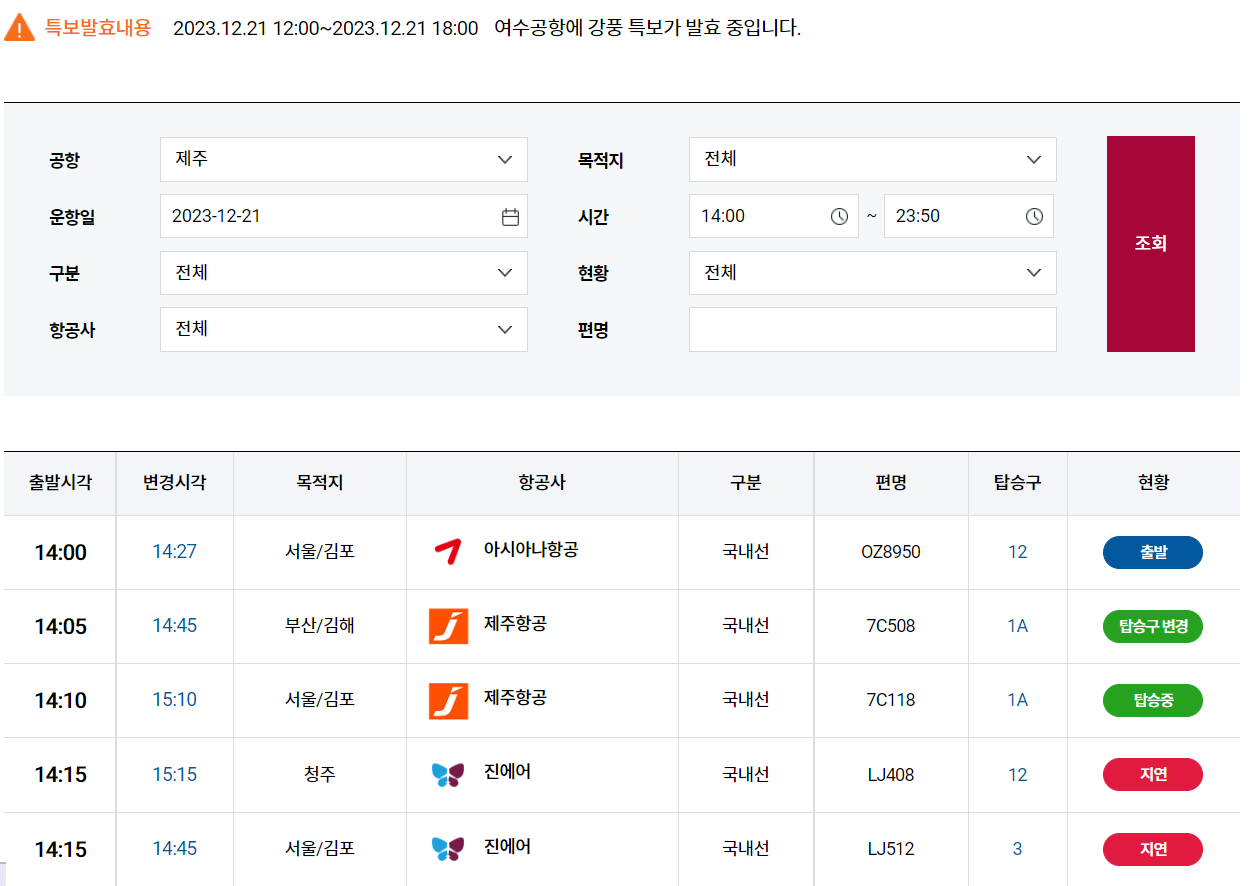Expand the 현황 filter dropdown

pos(872,273)
